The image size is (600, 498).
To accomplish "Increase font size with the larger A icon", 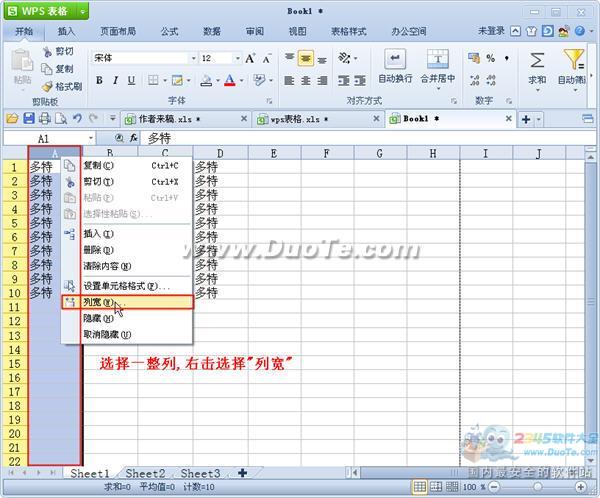I will tap(250, 59).
